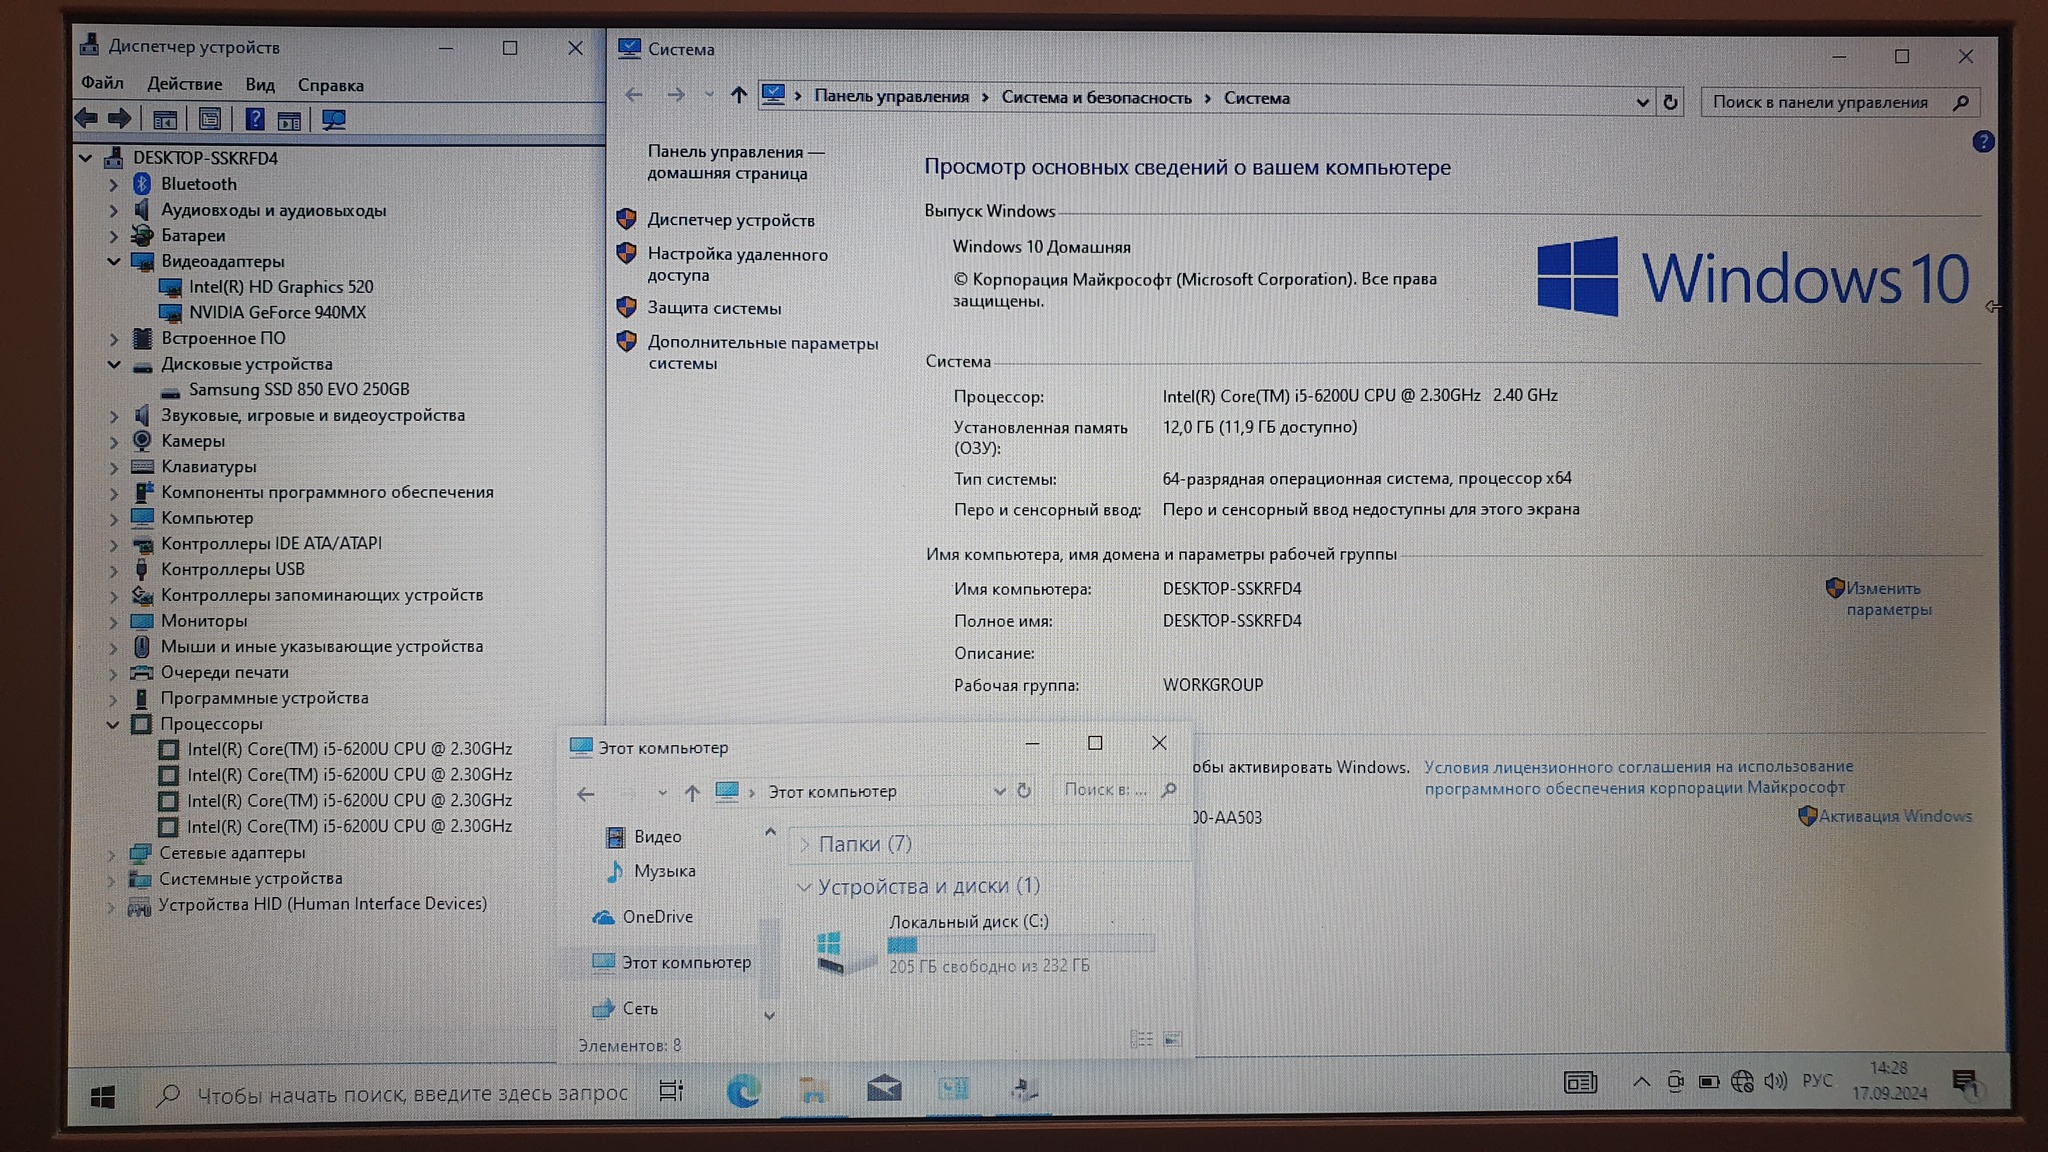Click Поиск в панели управления search field
Screen dimensions: 2048x1152
pyautogui.click(x=1820, y=102)
